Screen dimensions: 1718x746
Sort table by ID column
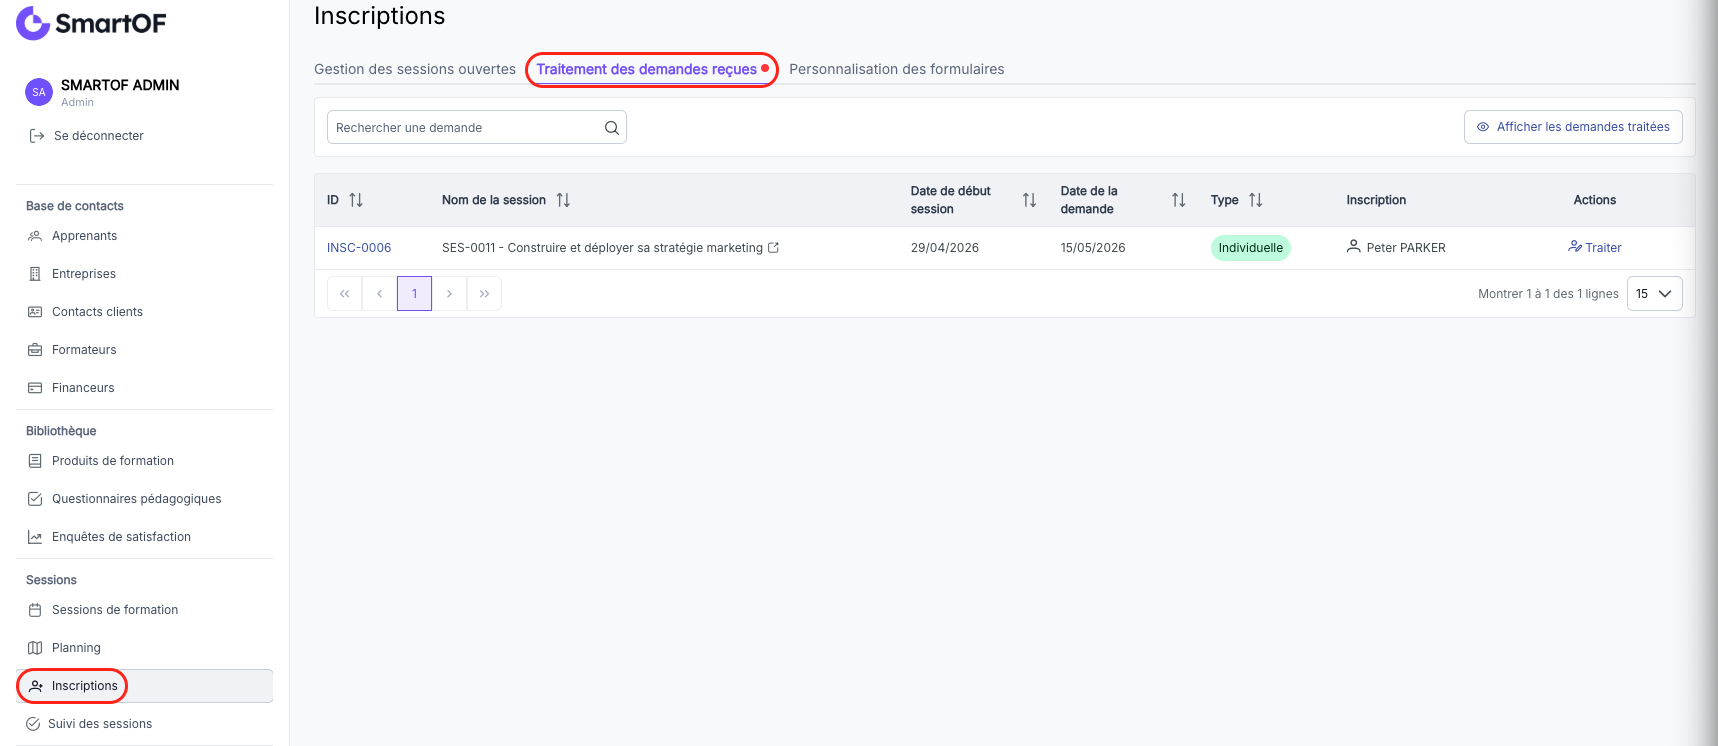(356, 200)
